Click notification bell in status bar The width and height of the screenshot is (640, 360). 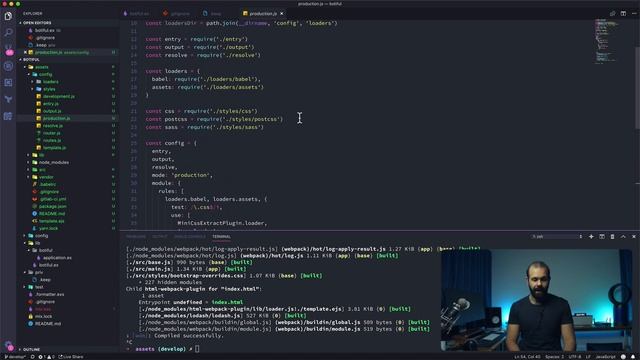pos(633,357)
